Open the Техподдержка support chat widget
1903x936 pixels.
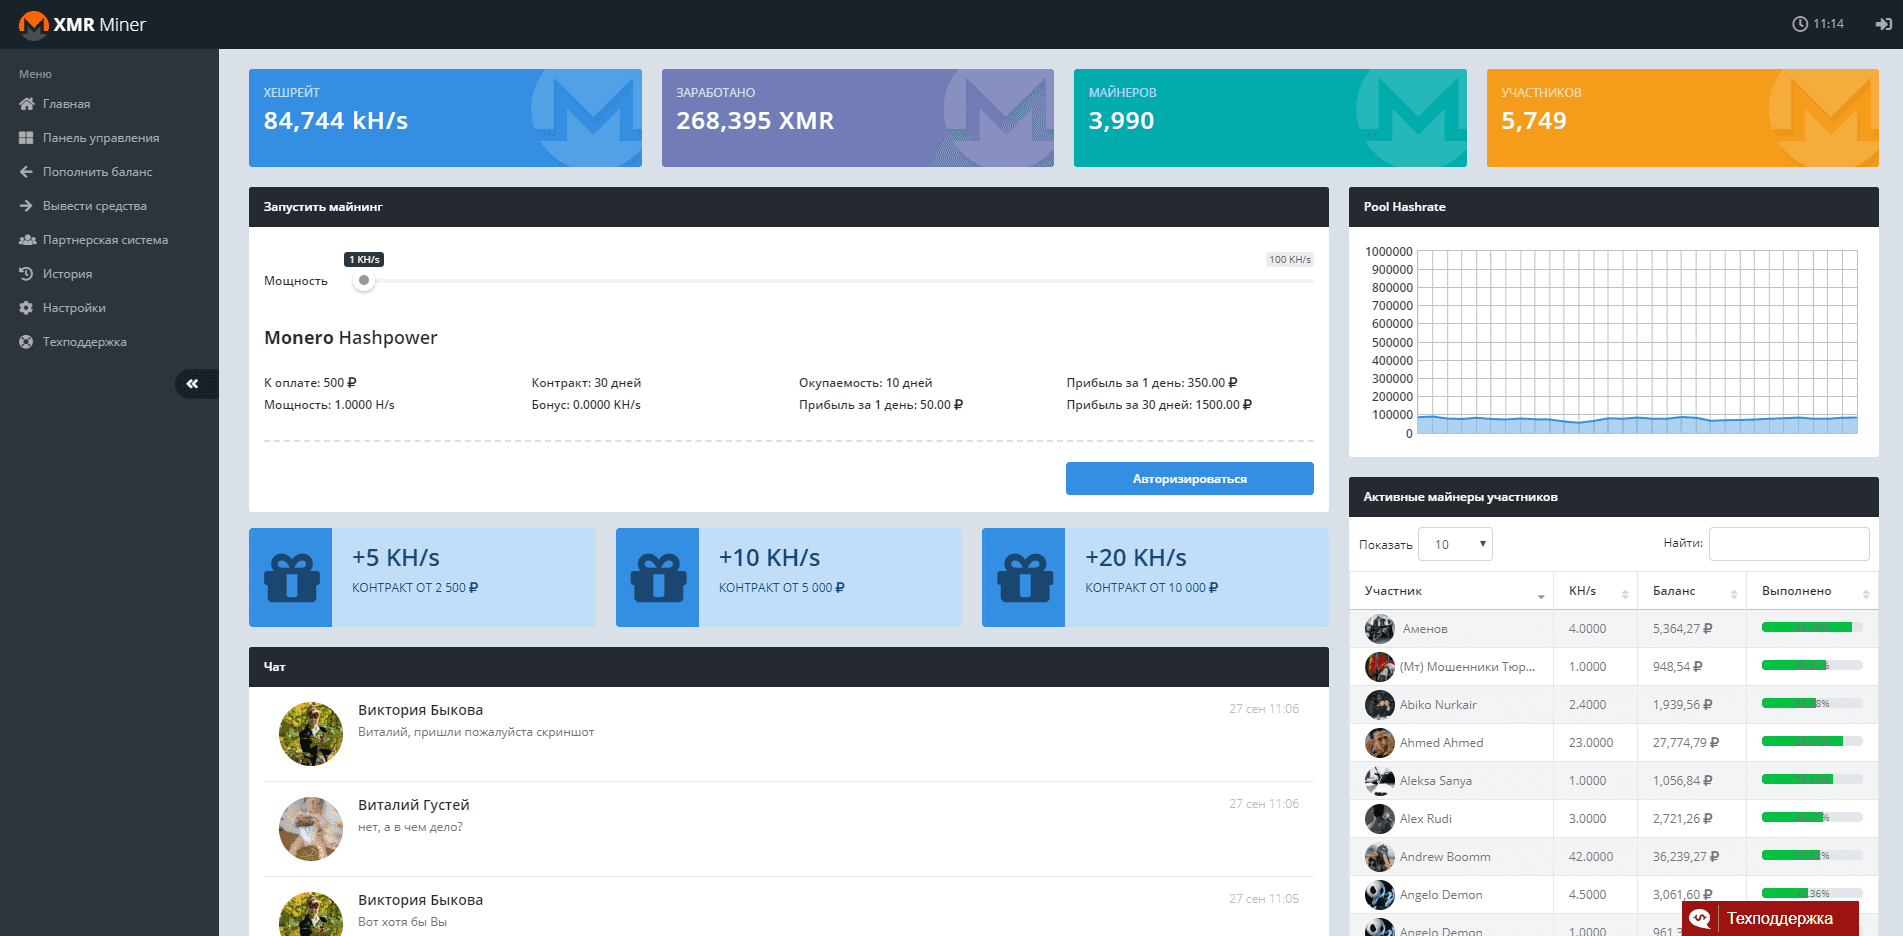1769,917
